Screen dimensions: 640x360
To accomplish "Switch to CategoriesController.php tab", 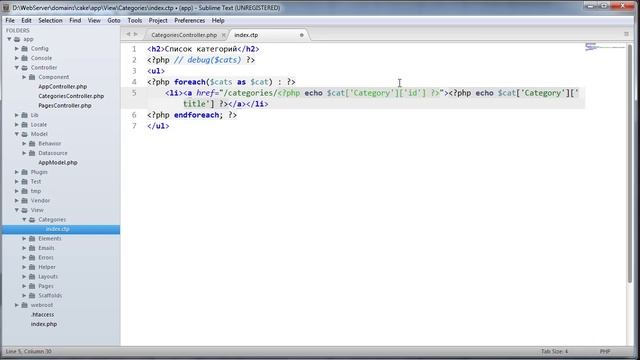I will coord(184,35).
